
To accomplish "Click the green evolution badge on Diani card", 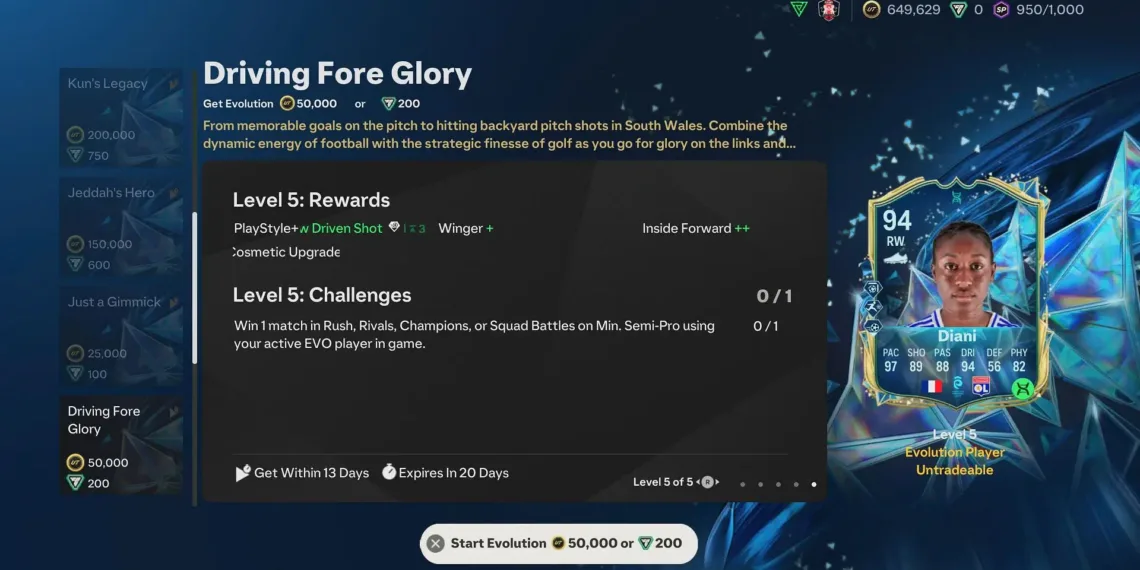I will pyautogui.click(x=1022, y=388).
